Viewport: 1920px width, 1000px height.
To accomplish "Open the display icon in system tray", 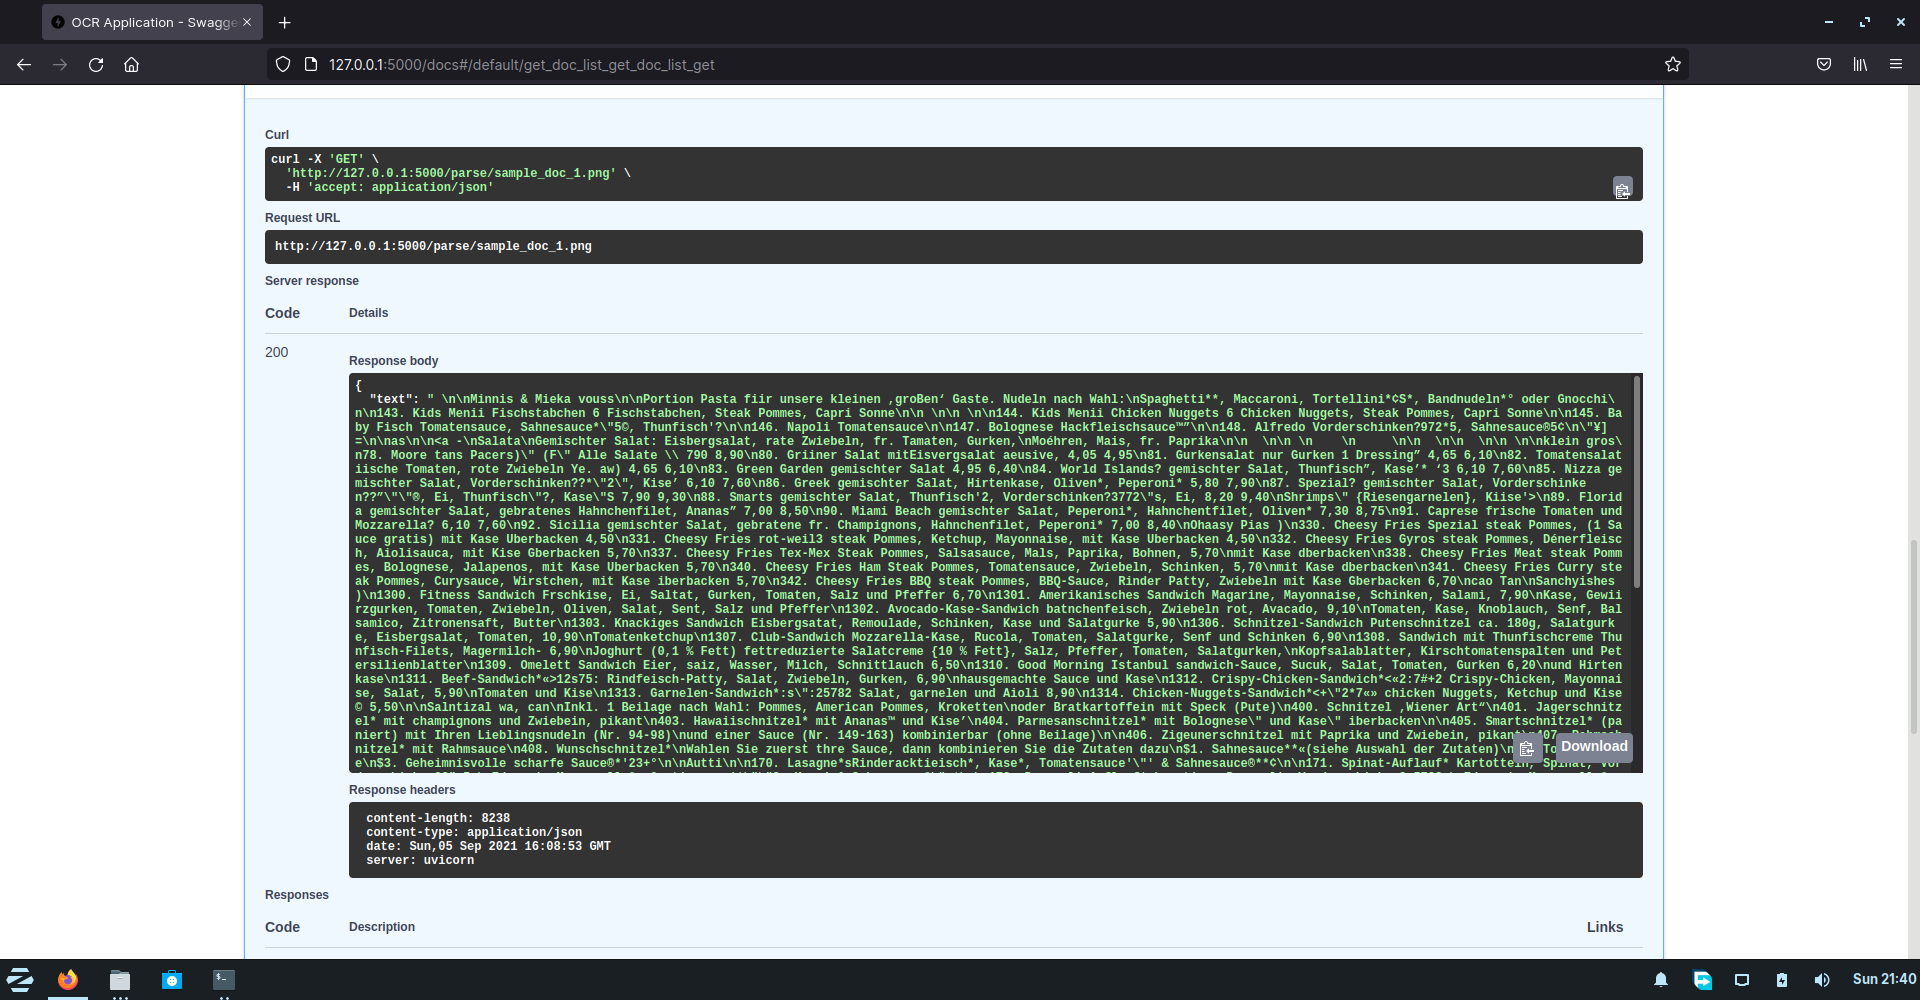I will click(x=1742, y=980).
